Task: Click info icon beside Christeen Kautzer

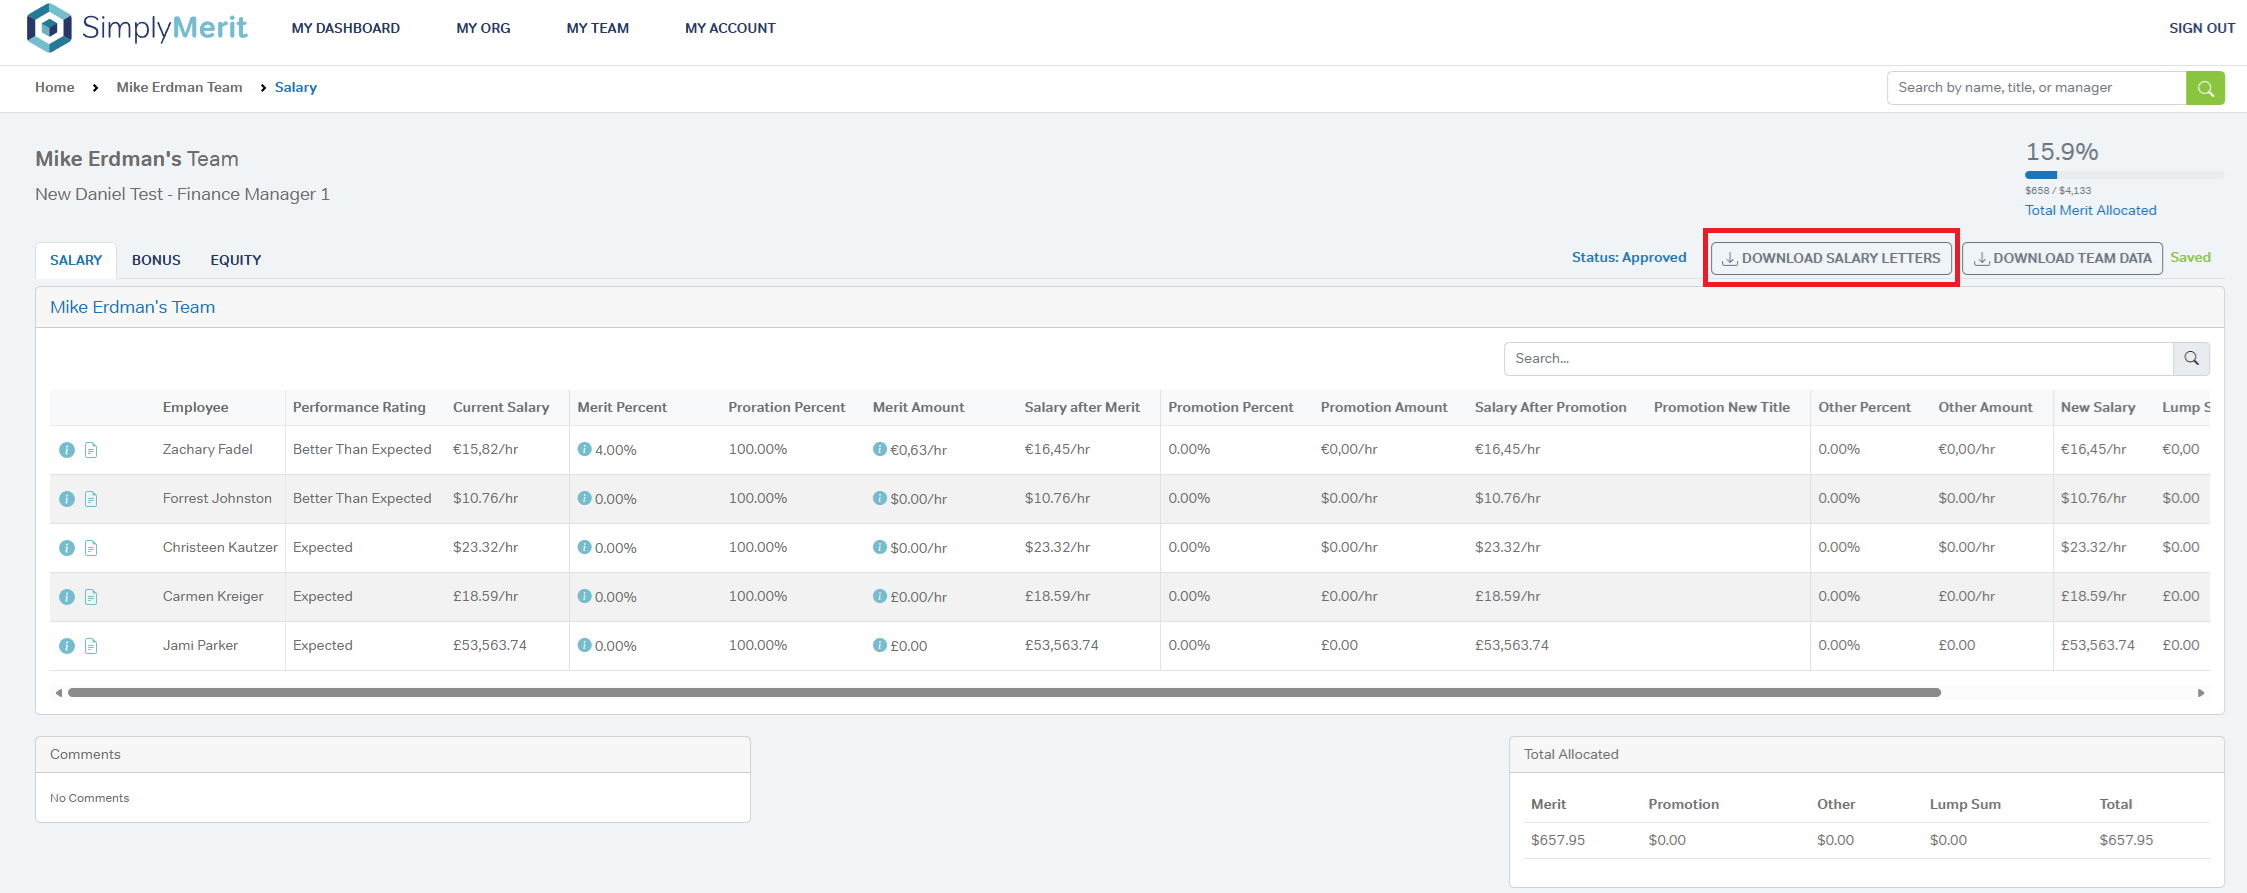Action: 67,548
